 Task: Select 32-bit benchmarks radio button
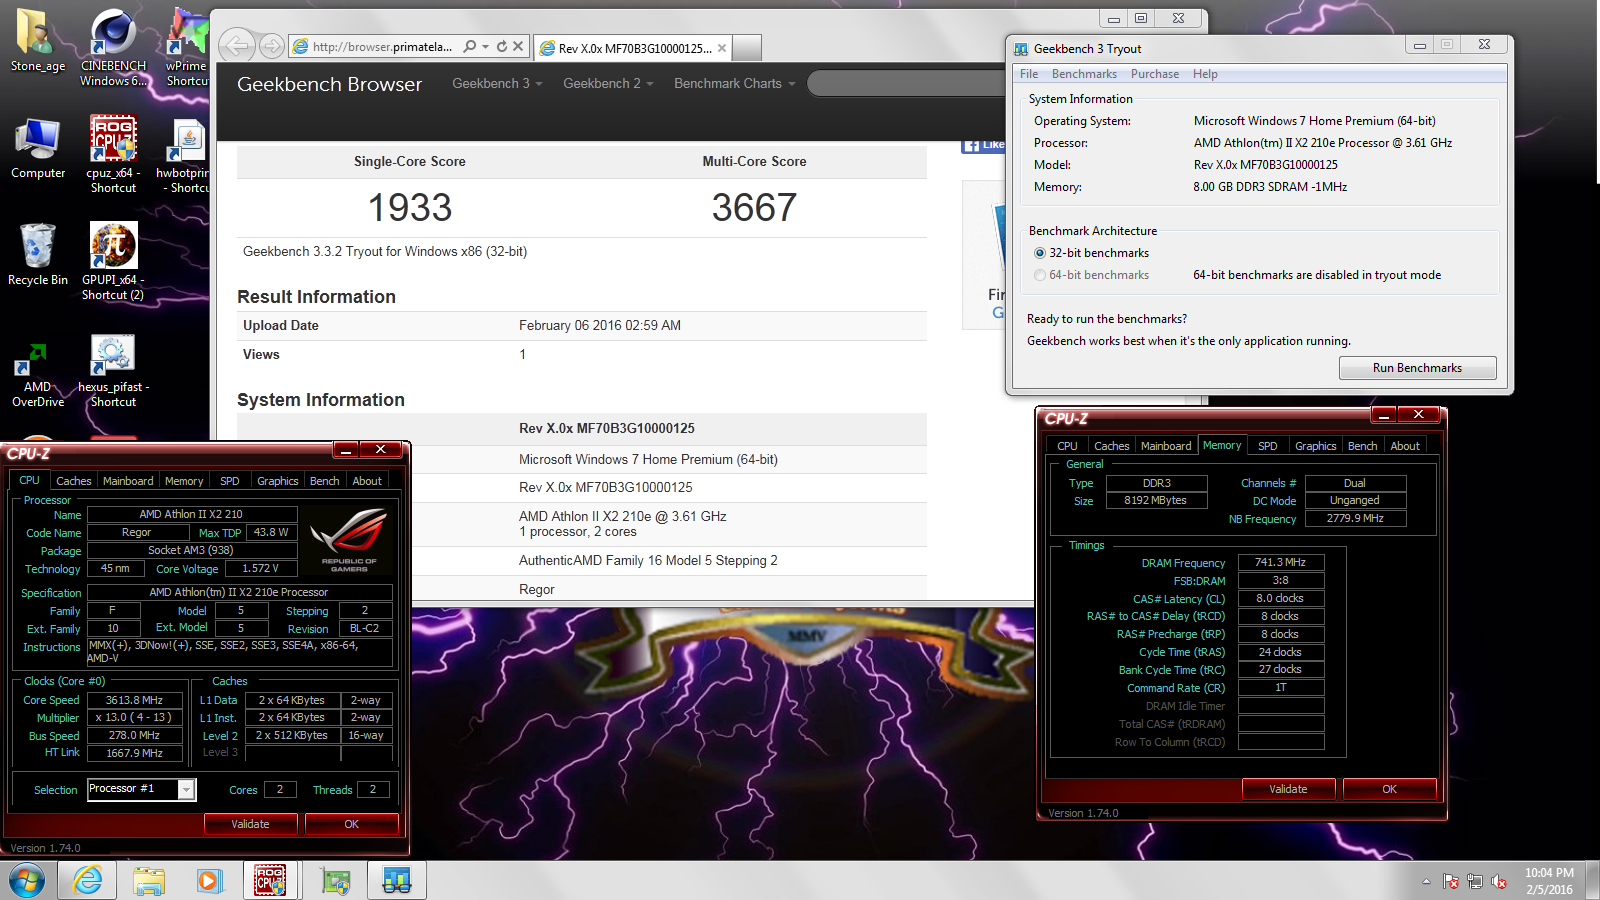point(1040,253)
